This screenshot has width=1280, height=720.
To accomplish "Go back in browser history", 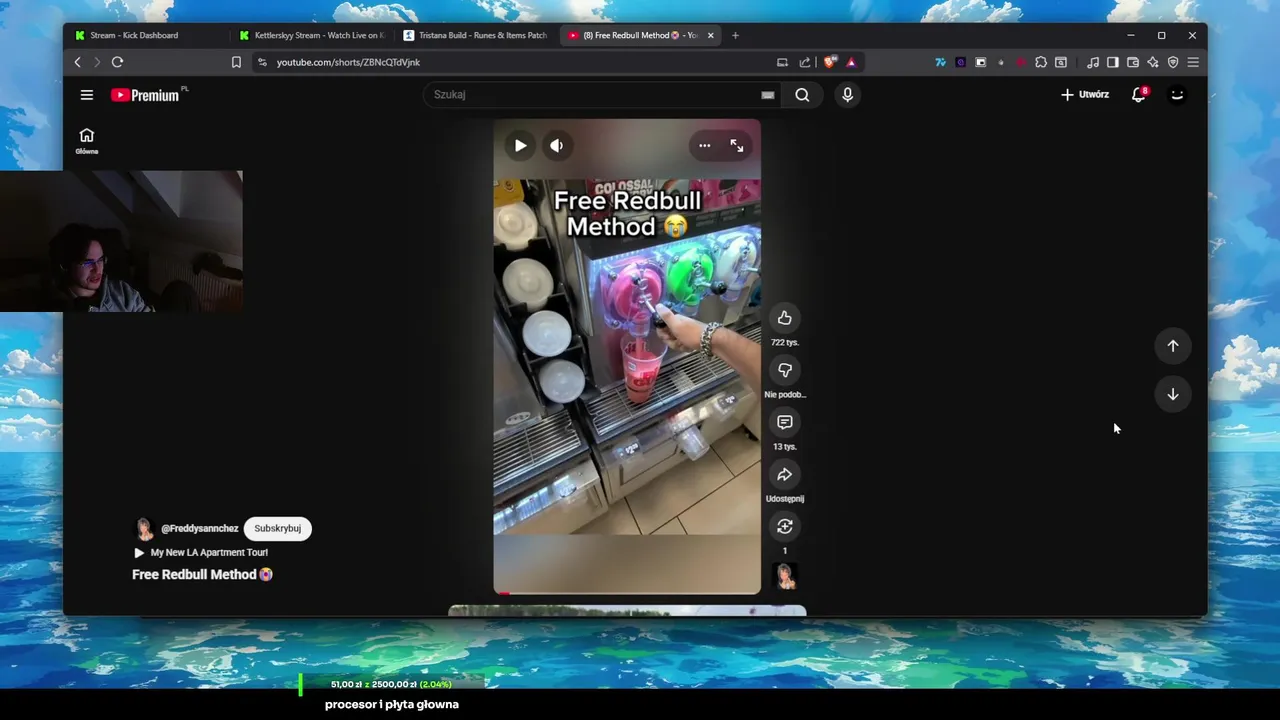I will pyautogui.click(x=77, y=62).
